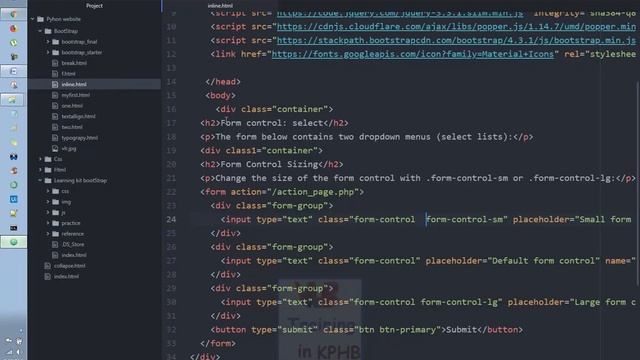Collapse the Learning kit bootStrap folder
640x360 pixels.
pyautogui.click(x=40, y=180)
